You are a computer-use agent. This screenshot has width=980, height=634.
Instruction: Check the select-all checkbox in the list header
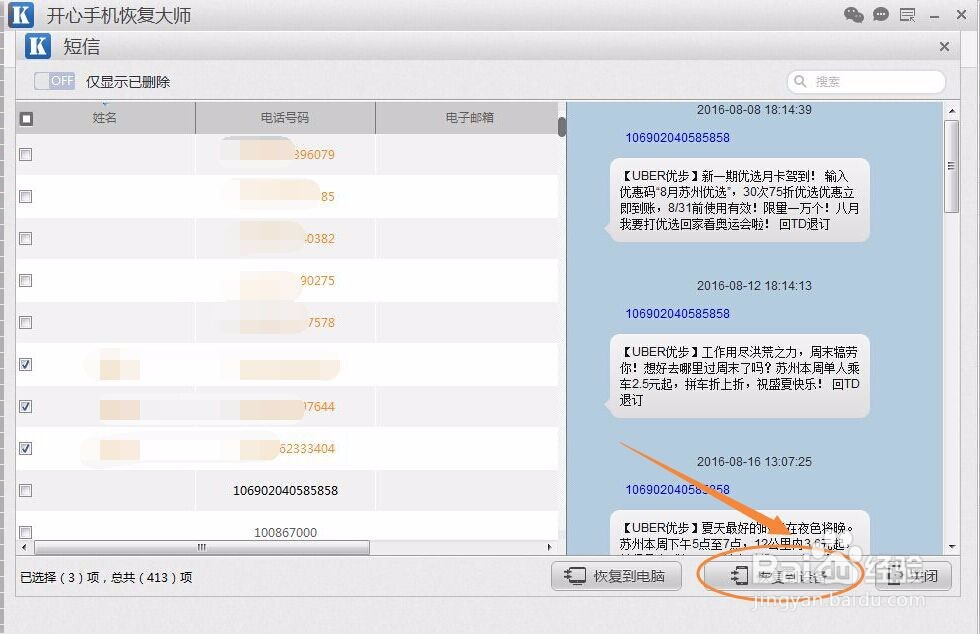[x=27, y=117]
